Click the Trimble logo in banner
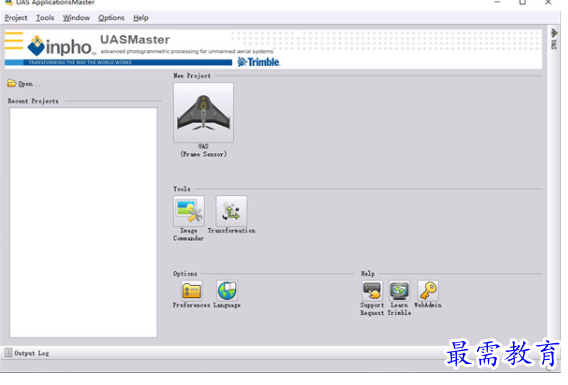 pos(259,62)
